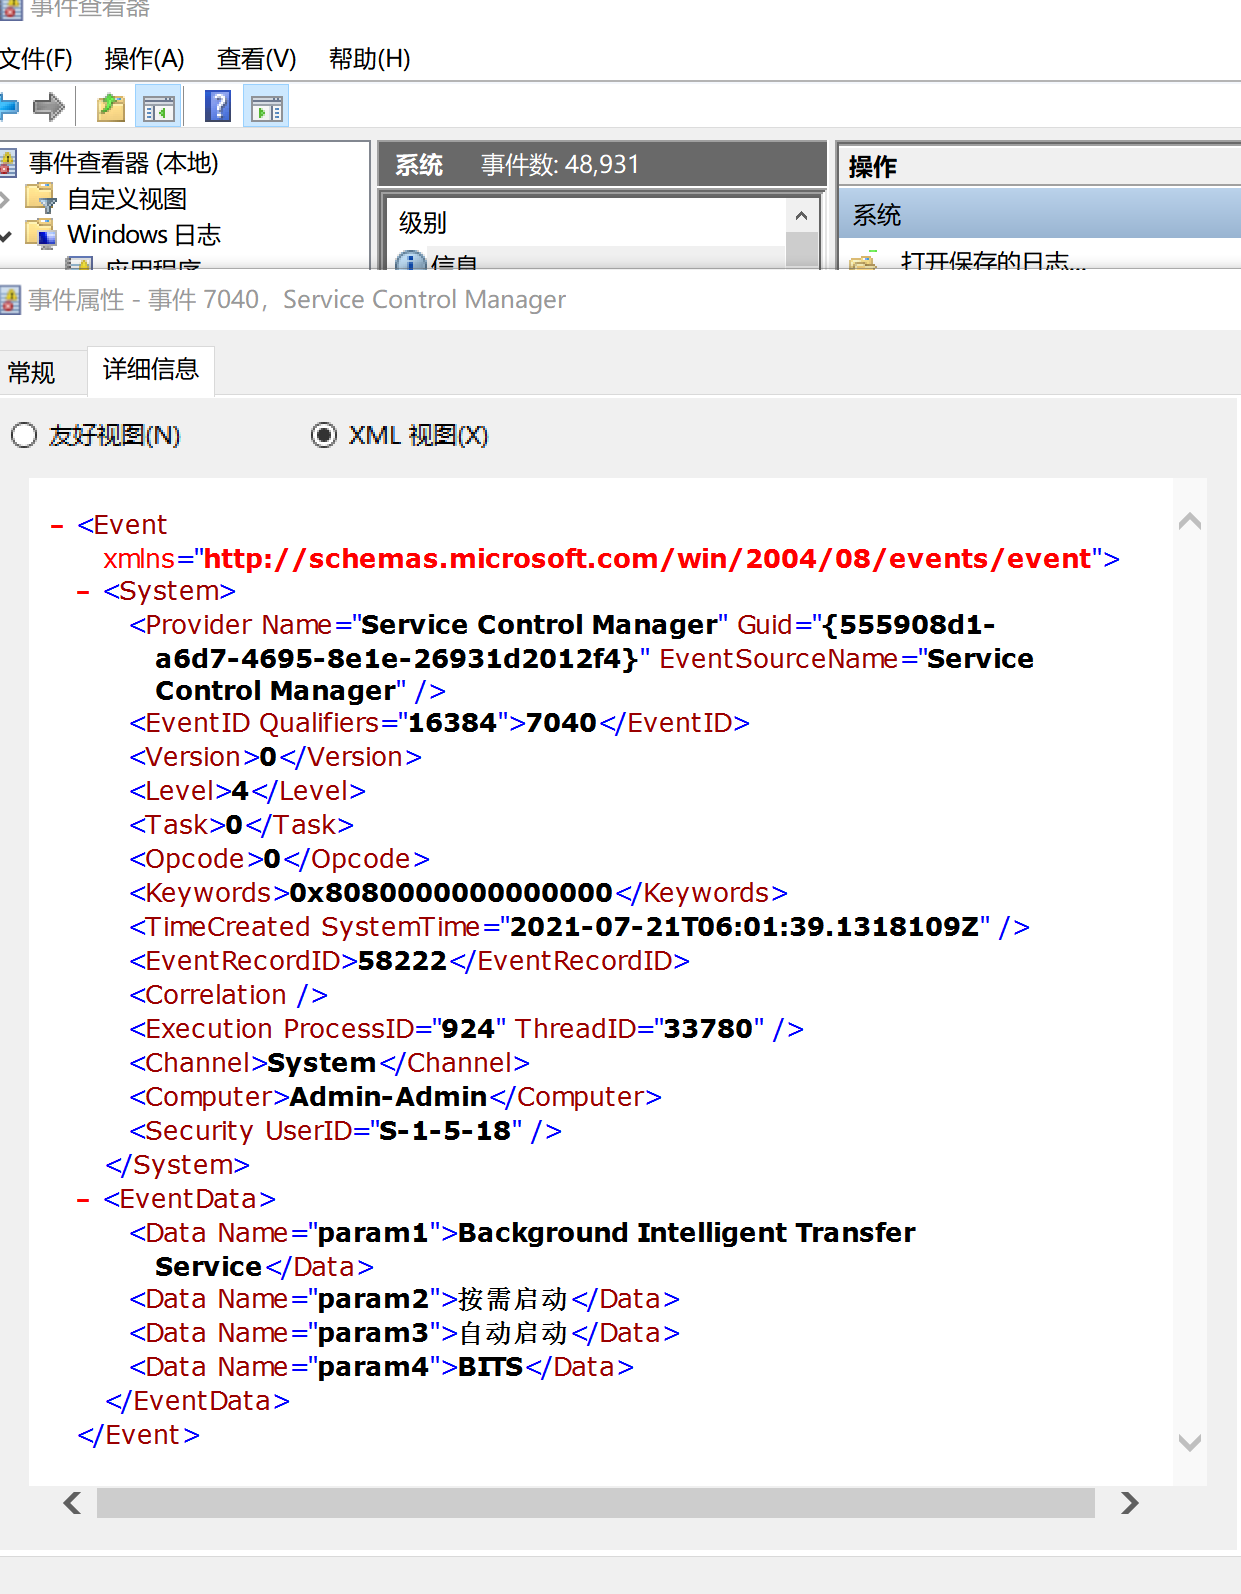This screenshot has height=1594, width=1241.
Task: Open the 操作(A) menu
Action: 144,59
